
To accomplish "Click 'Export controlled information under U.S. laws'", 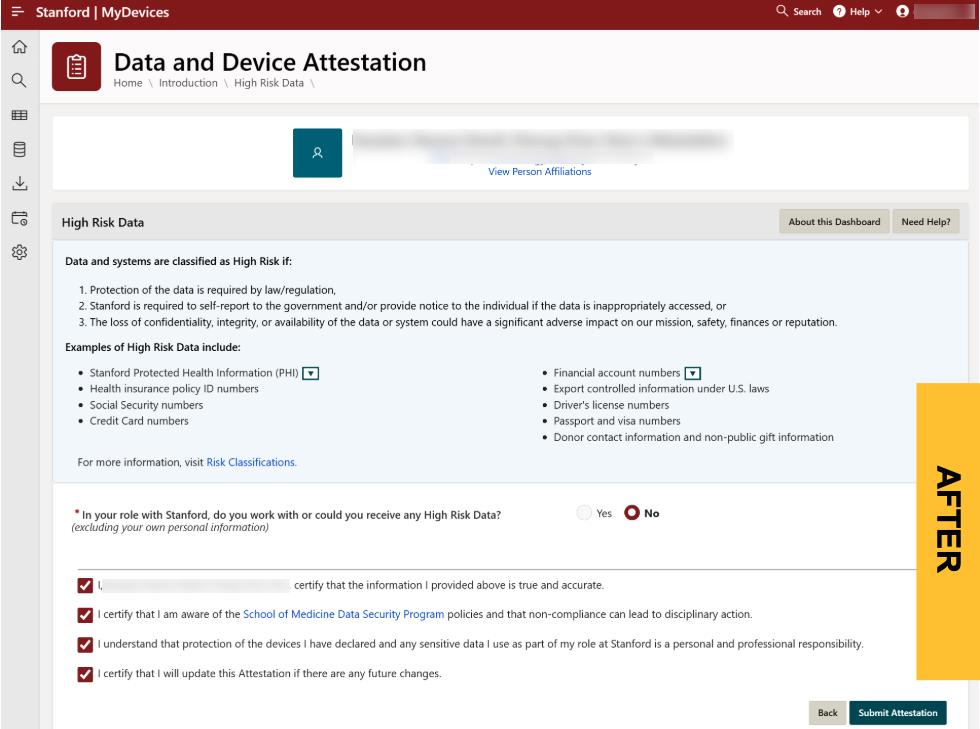I will click(x=661, y=389).
